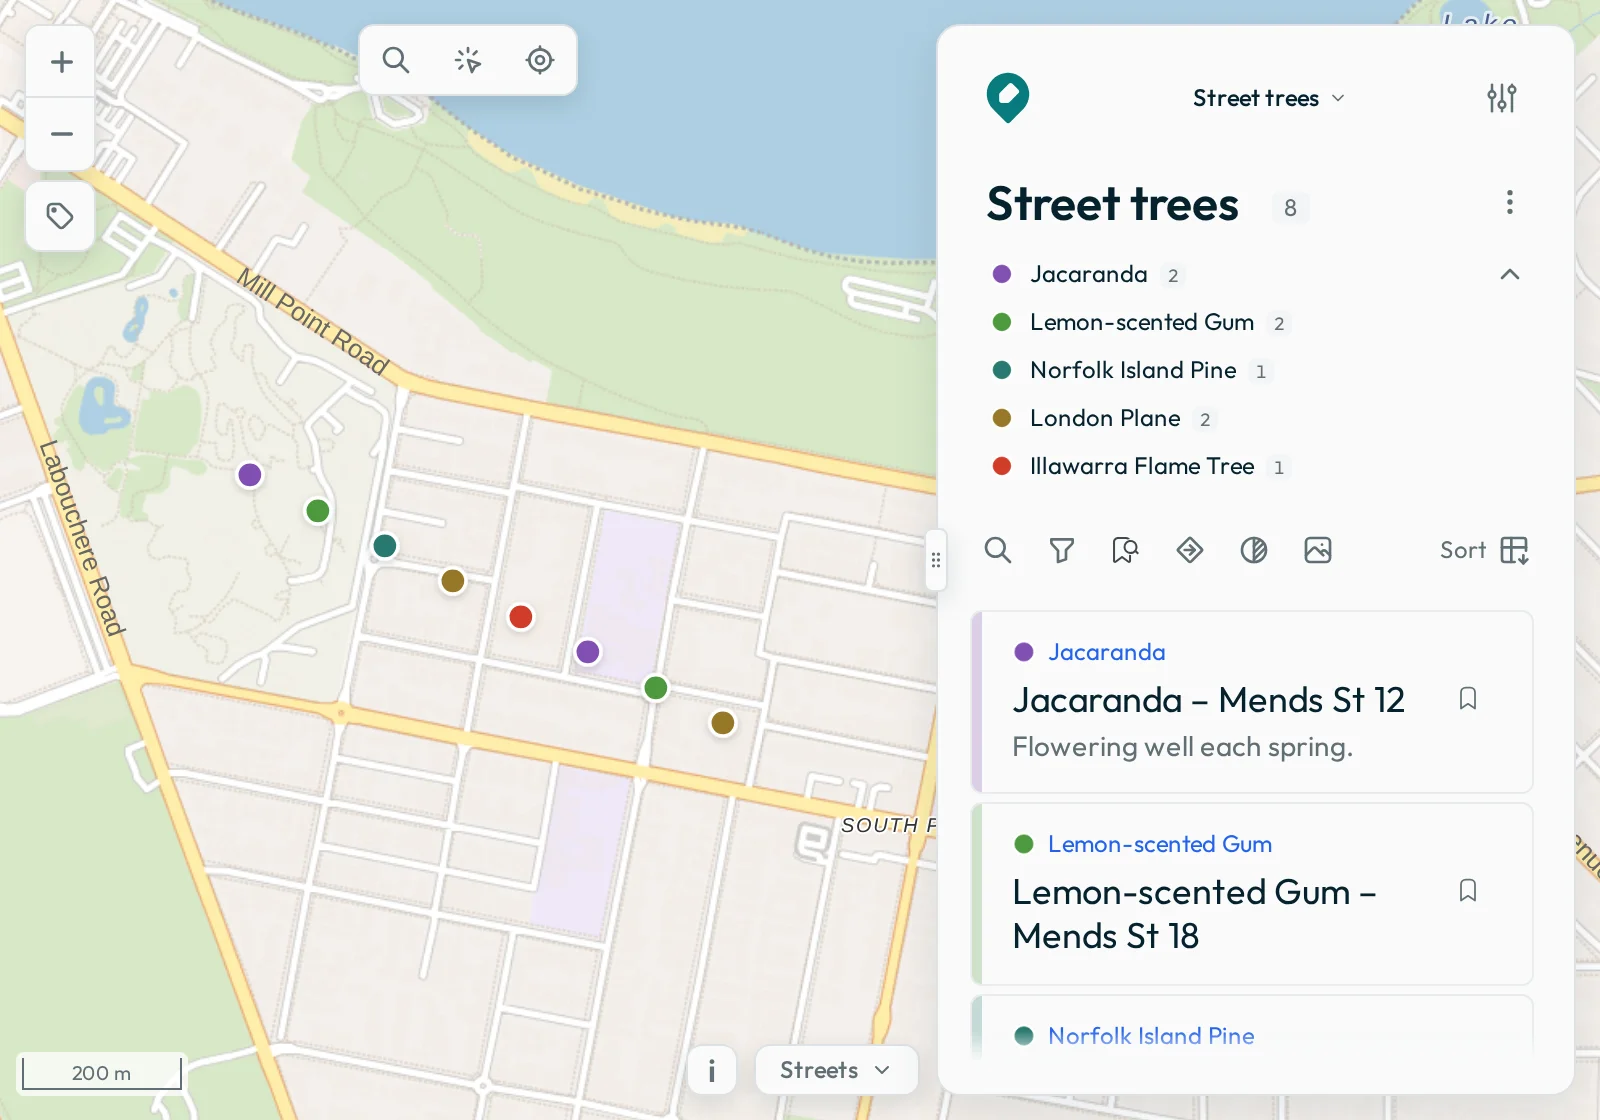Bookmark Jacaranda – Mends St 12

coord(1468,698)
